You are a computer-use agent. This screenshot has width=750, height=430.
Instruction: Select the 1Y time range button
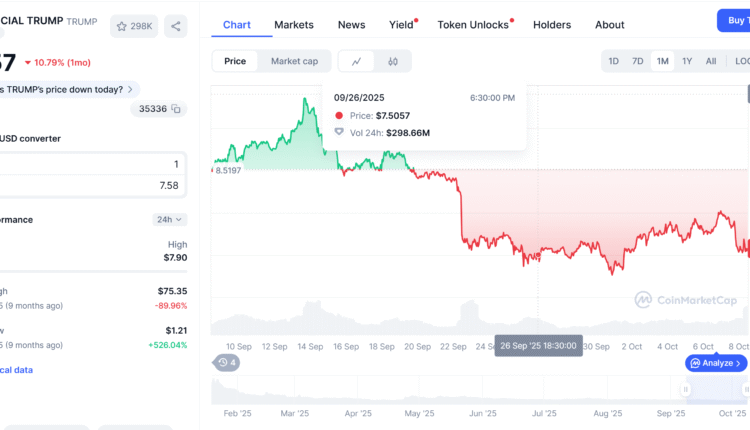pyautogui.click(x=687, y=61)
